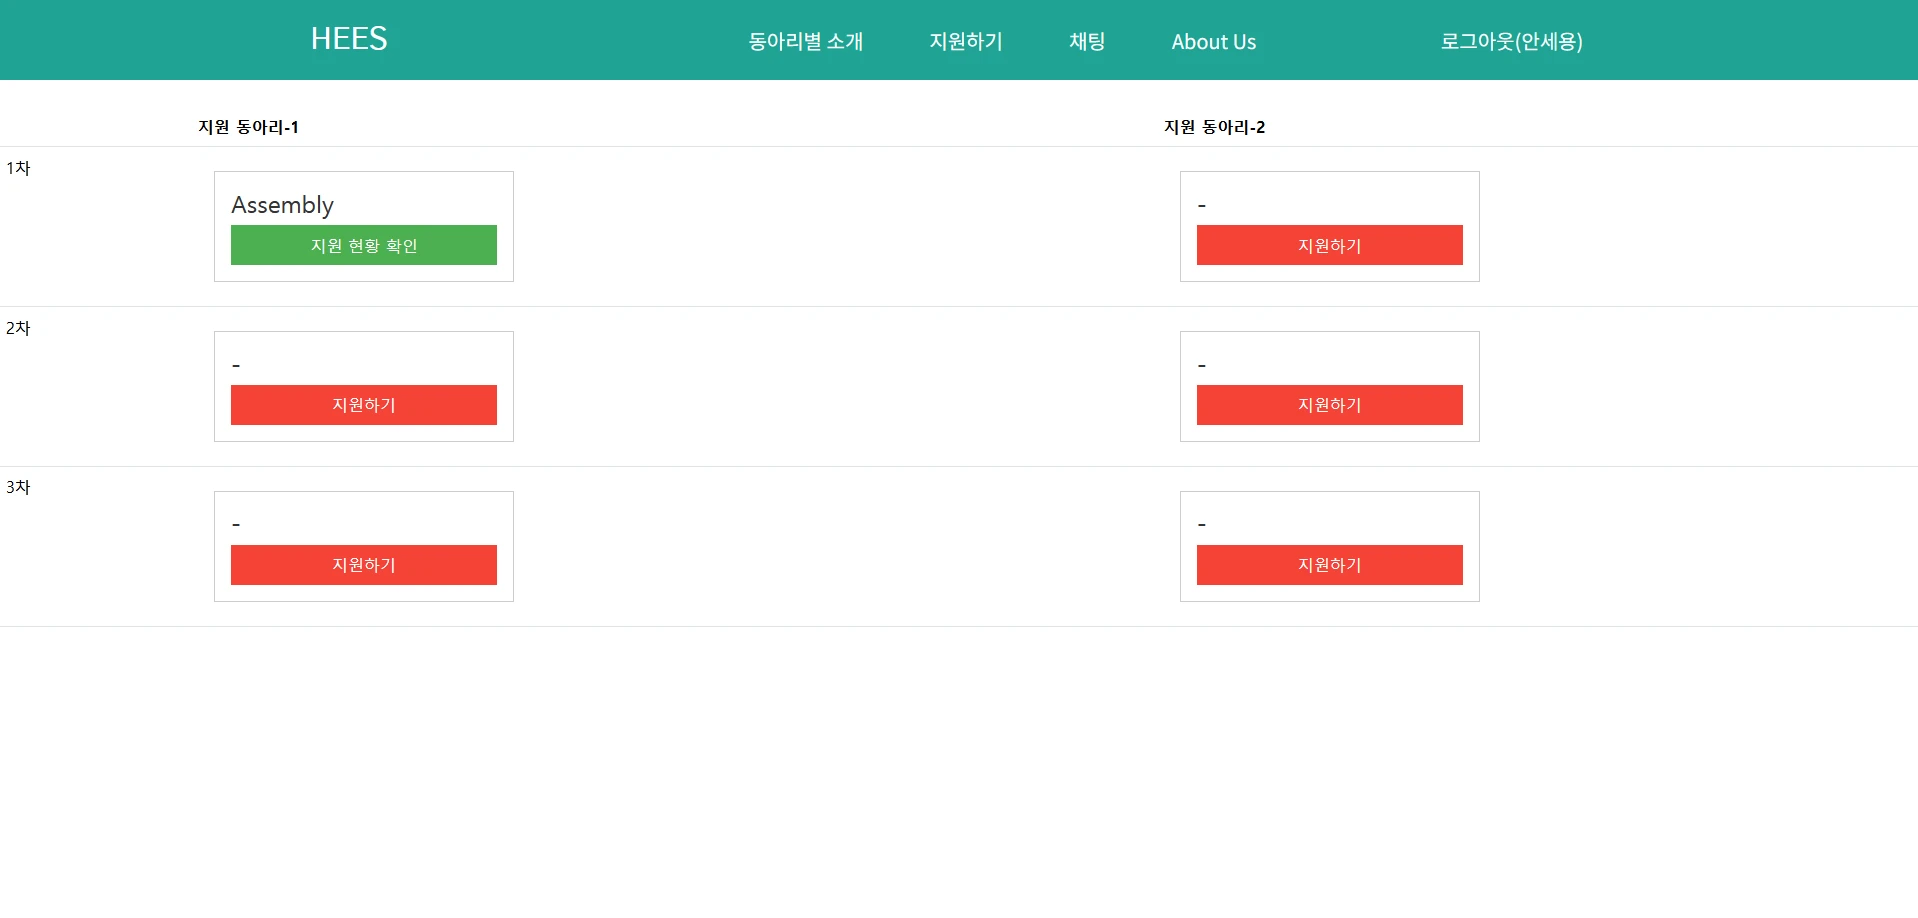Select About Us in the navigation bar
This screenshot has height=918, width=1918.
pyautogui.click(x=1213, y=42)
